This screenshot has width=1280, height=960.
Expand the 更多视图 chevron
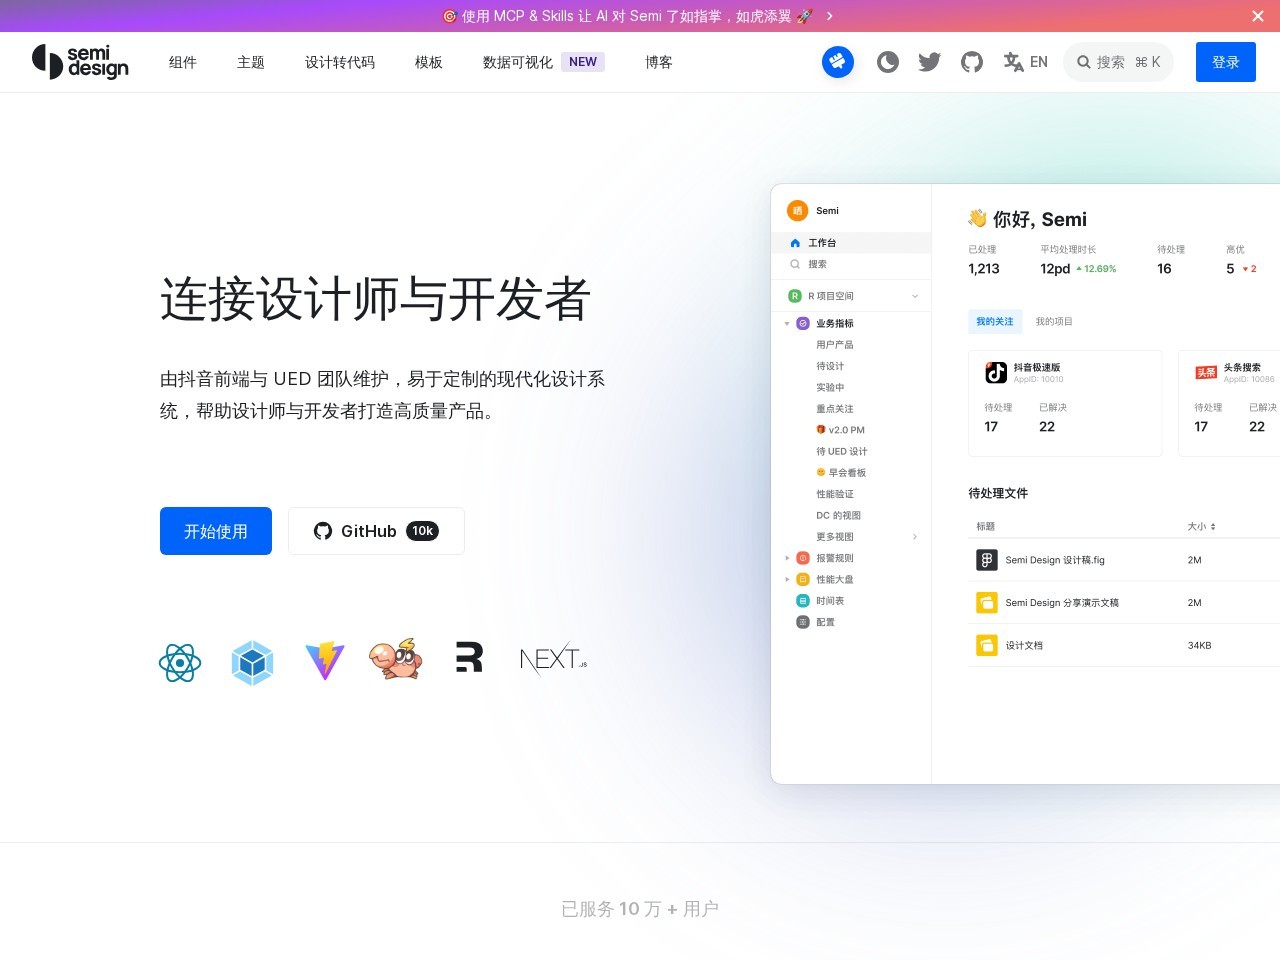(x=915, y=537)
